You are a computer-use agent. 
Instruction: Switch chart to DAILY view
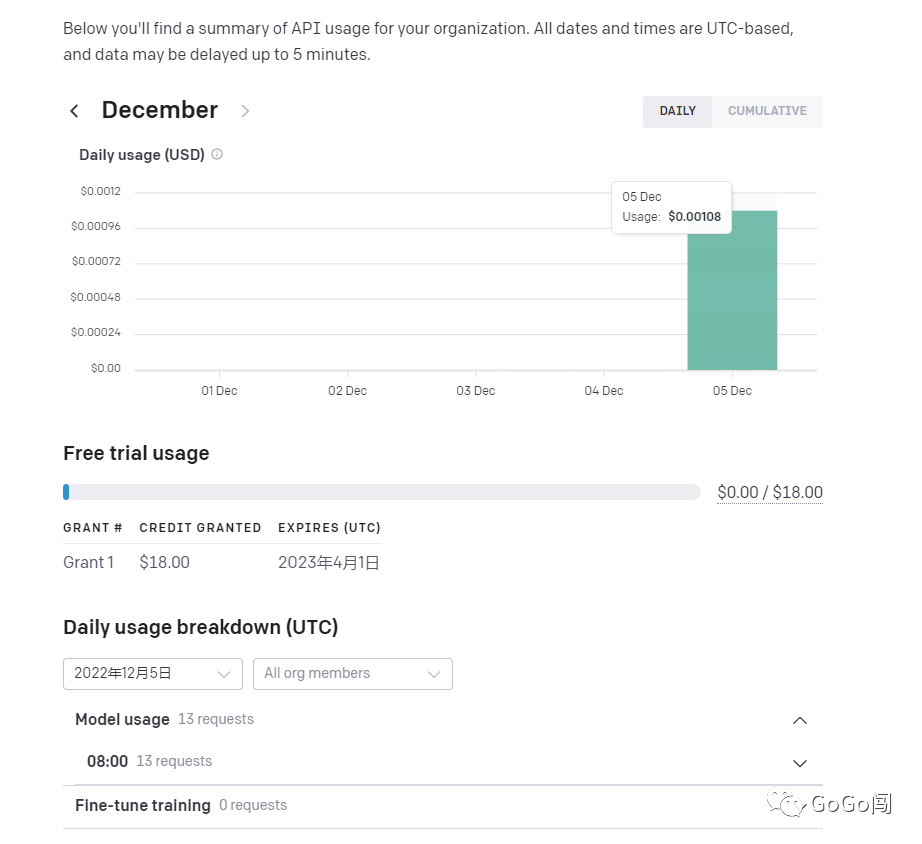tap(677, 111)
